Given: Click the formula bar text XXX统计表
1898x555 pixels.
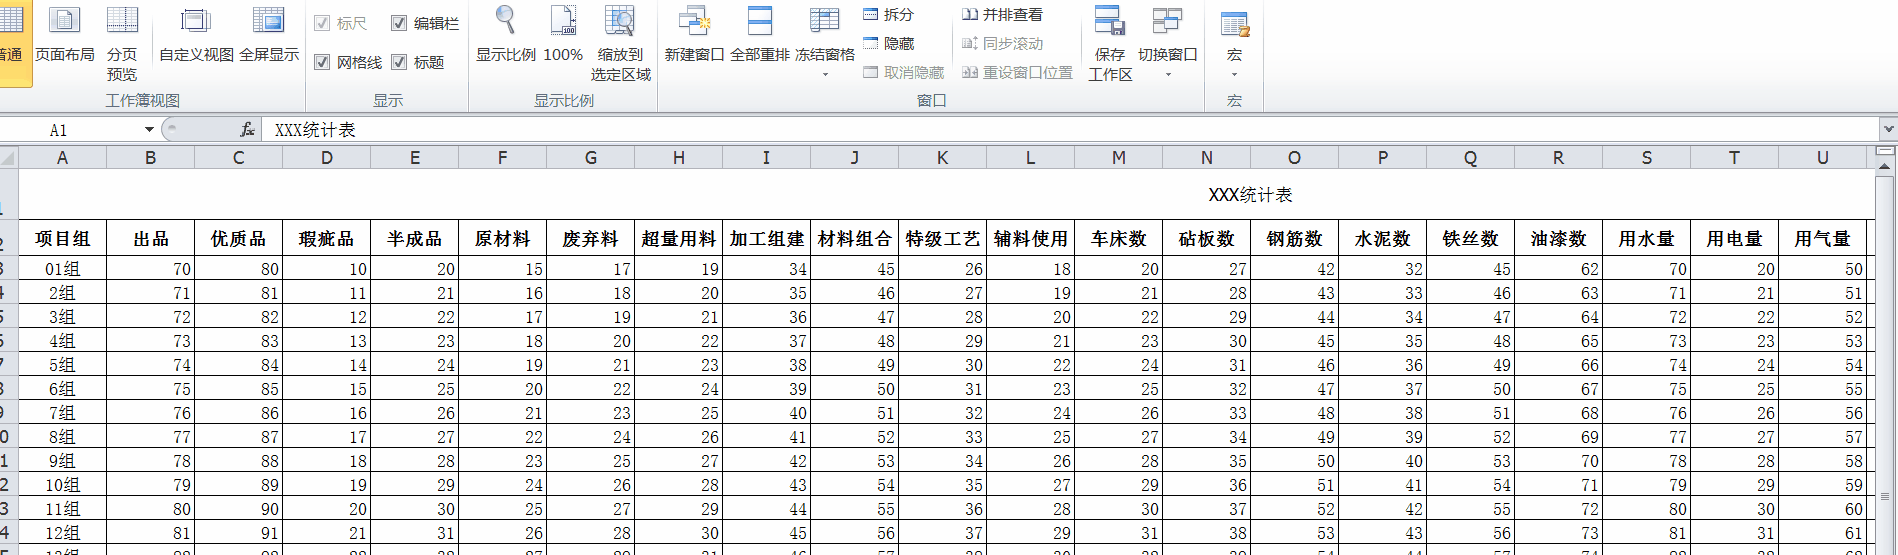Looking at the screenshot, I should [315, 130].
